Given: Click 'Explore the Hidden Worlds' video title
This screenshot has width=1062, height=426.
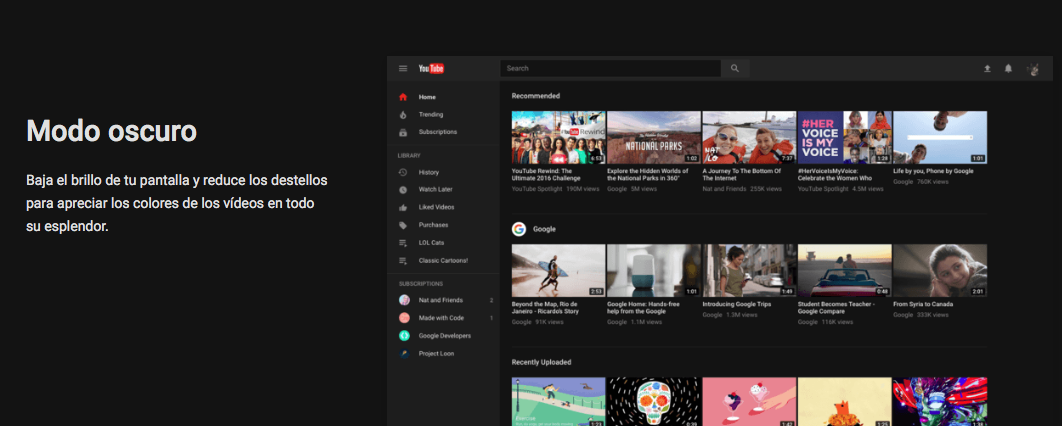Looking at the screenshot, I should tap(645, 175).
